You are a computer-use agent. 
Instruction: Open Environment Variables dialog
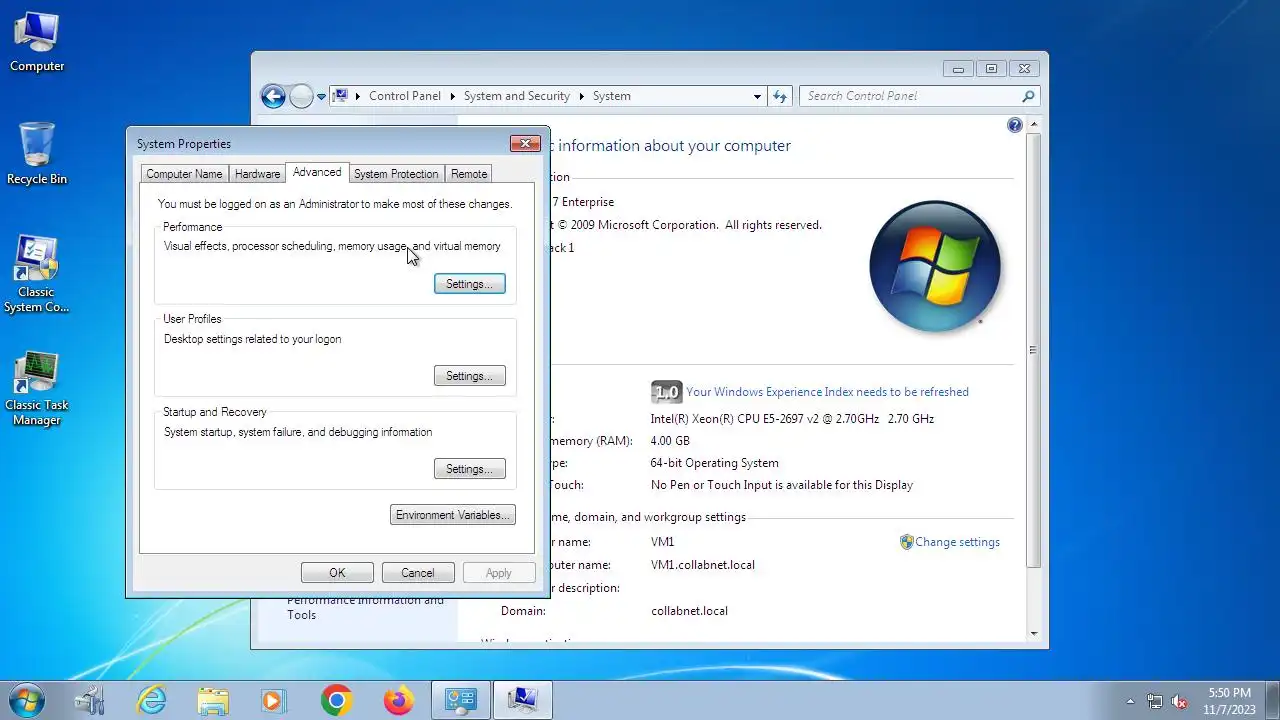click(453, 515)
